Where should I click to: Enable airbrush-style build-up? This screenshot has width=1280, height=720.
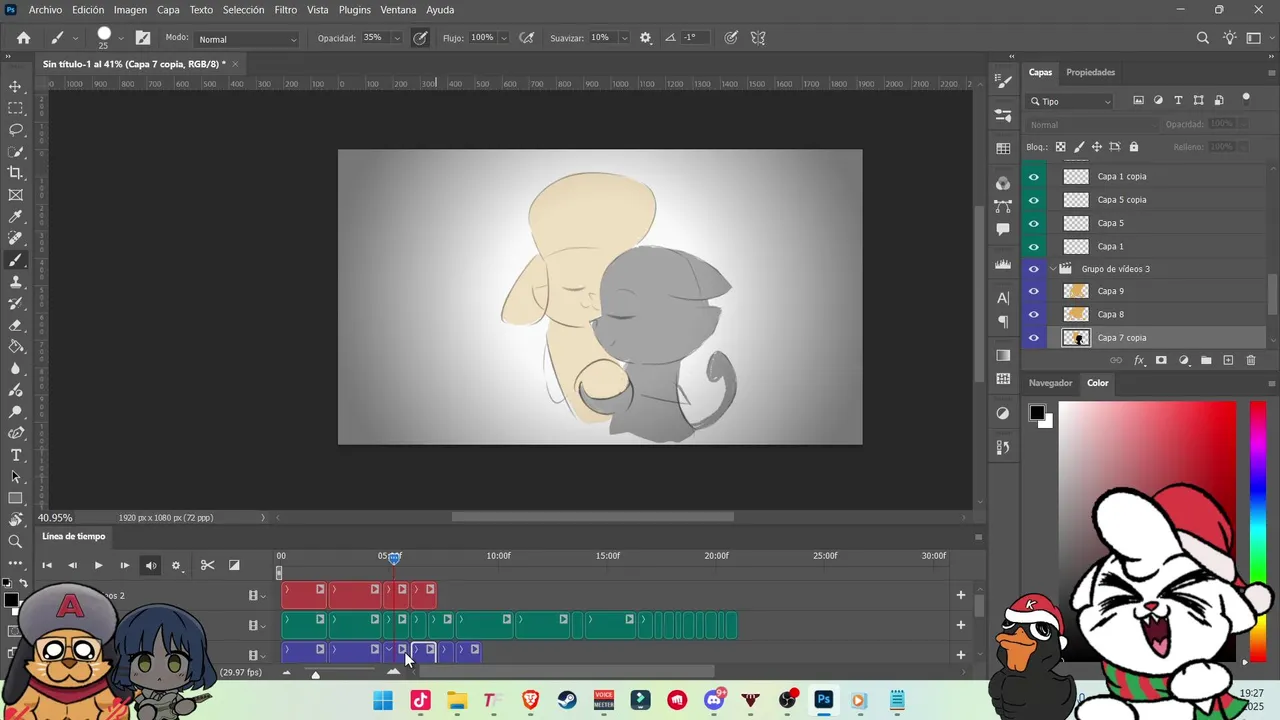click(527, 38)
